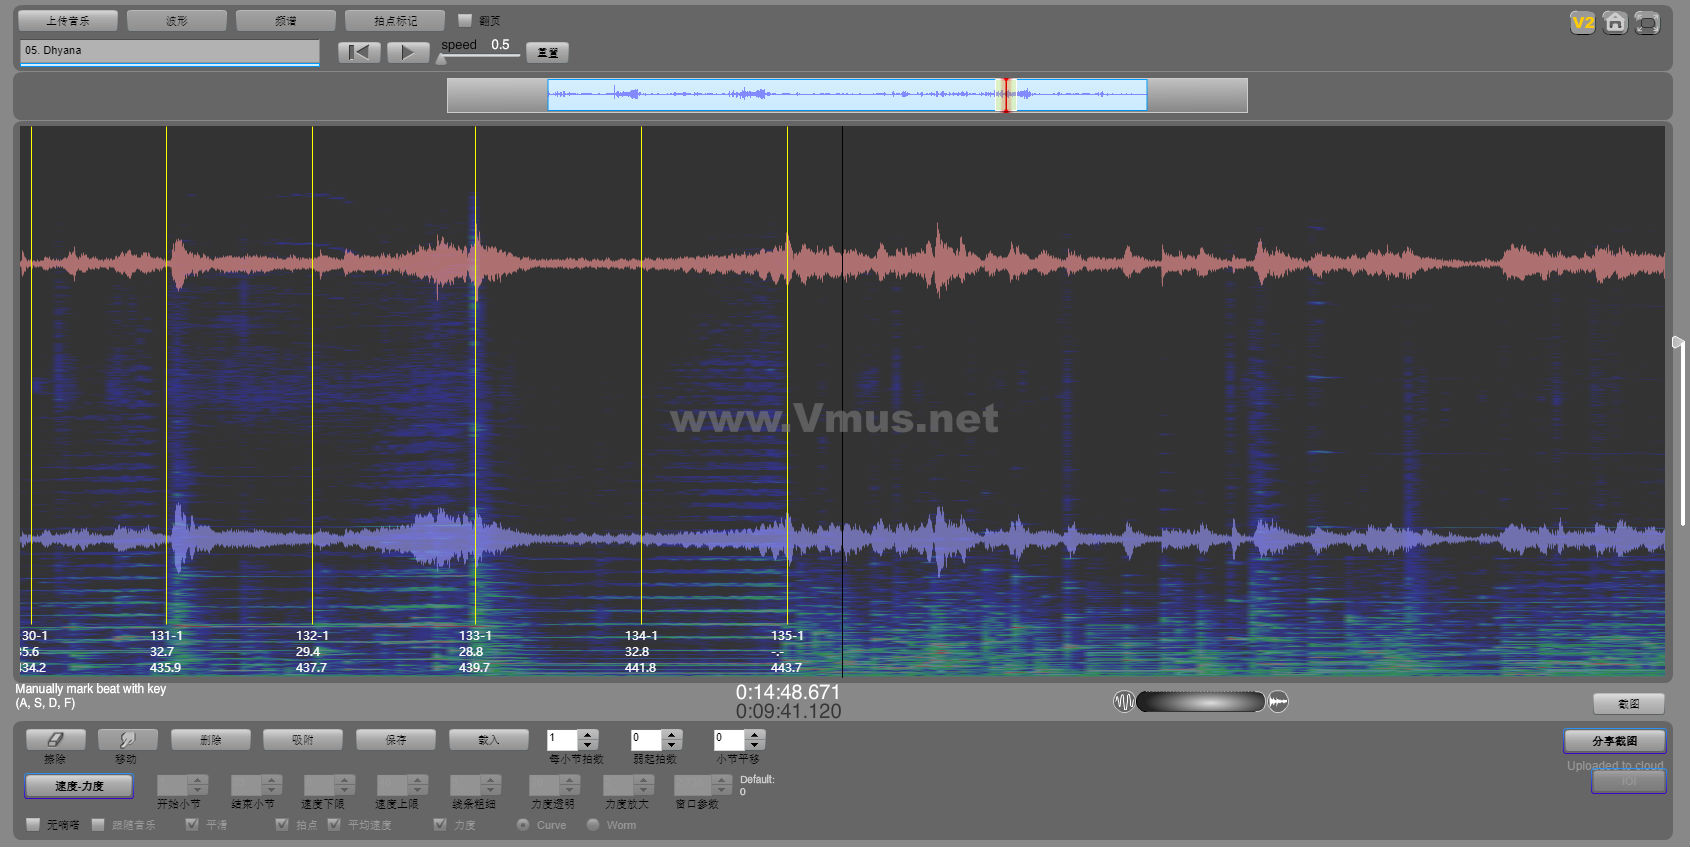
Task: Increase the 每小节拍数 value with up arrow
Action: (x=588, y=735)
